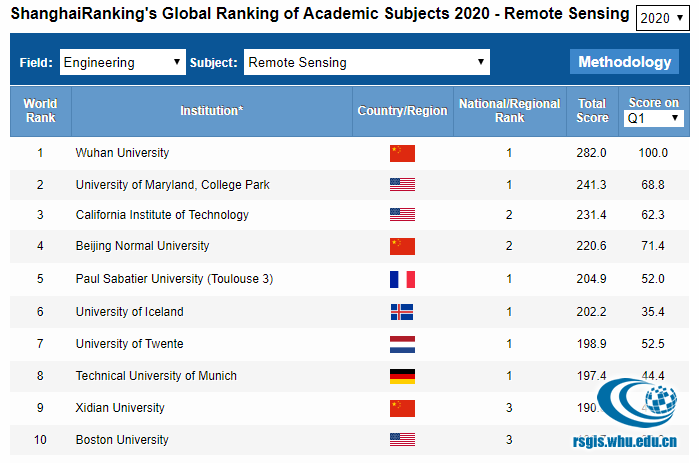Open California Institute of Technology link
The image size is (699, 463).
[x=162, y=215]
